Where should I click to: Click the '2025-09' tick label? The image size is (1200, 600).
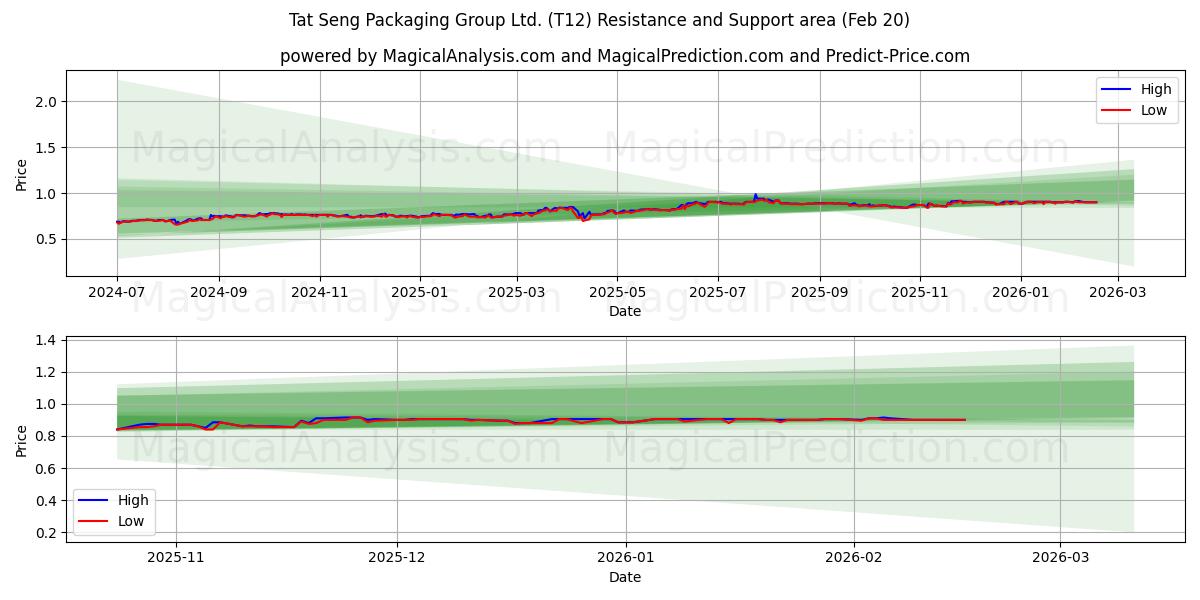point(820,293)
